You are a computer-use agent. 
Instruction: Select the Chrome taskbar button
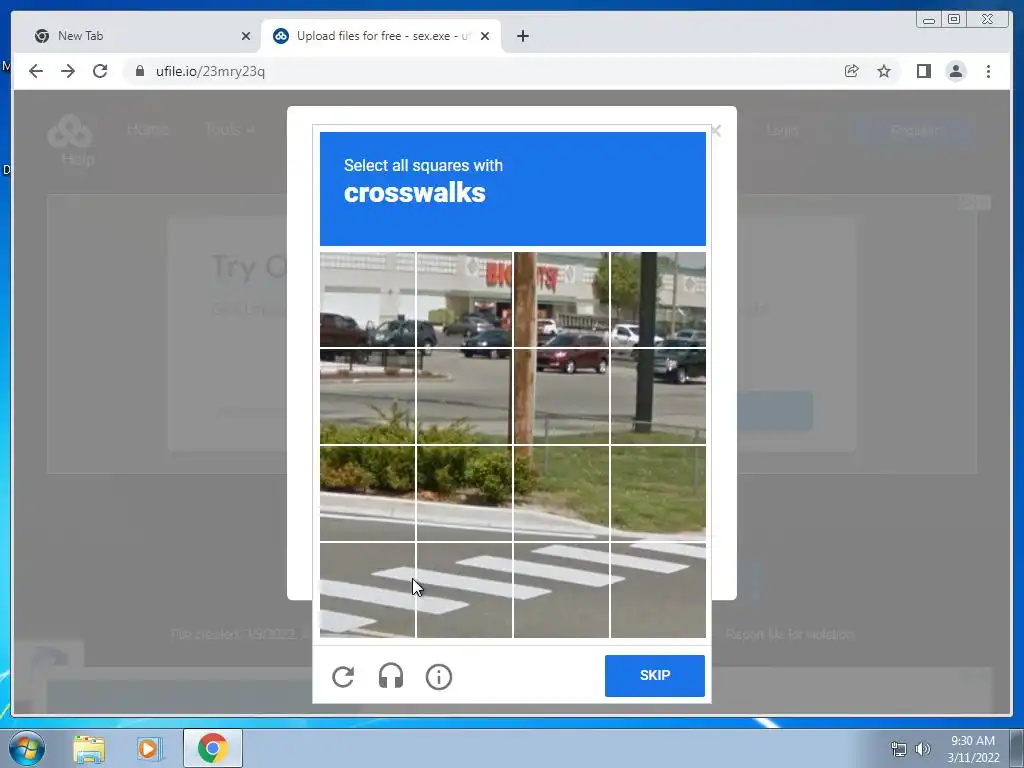coord(213,748)
